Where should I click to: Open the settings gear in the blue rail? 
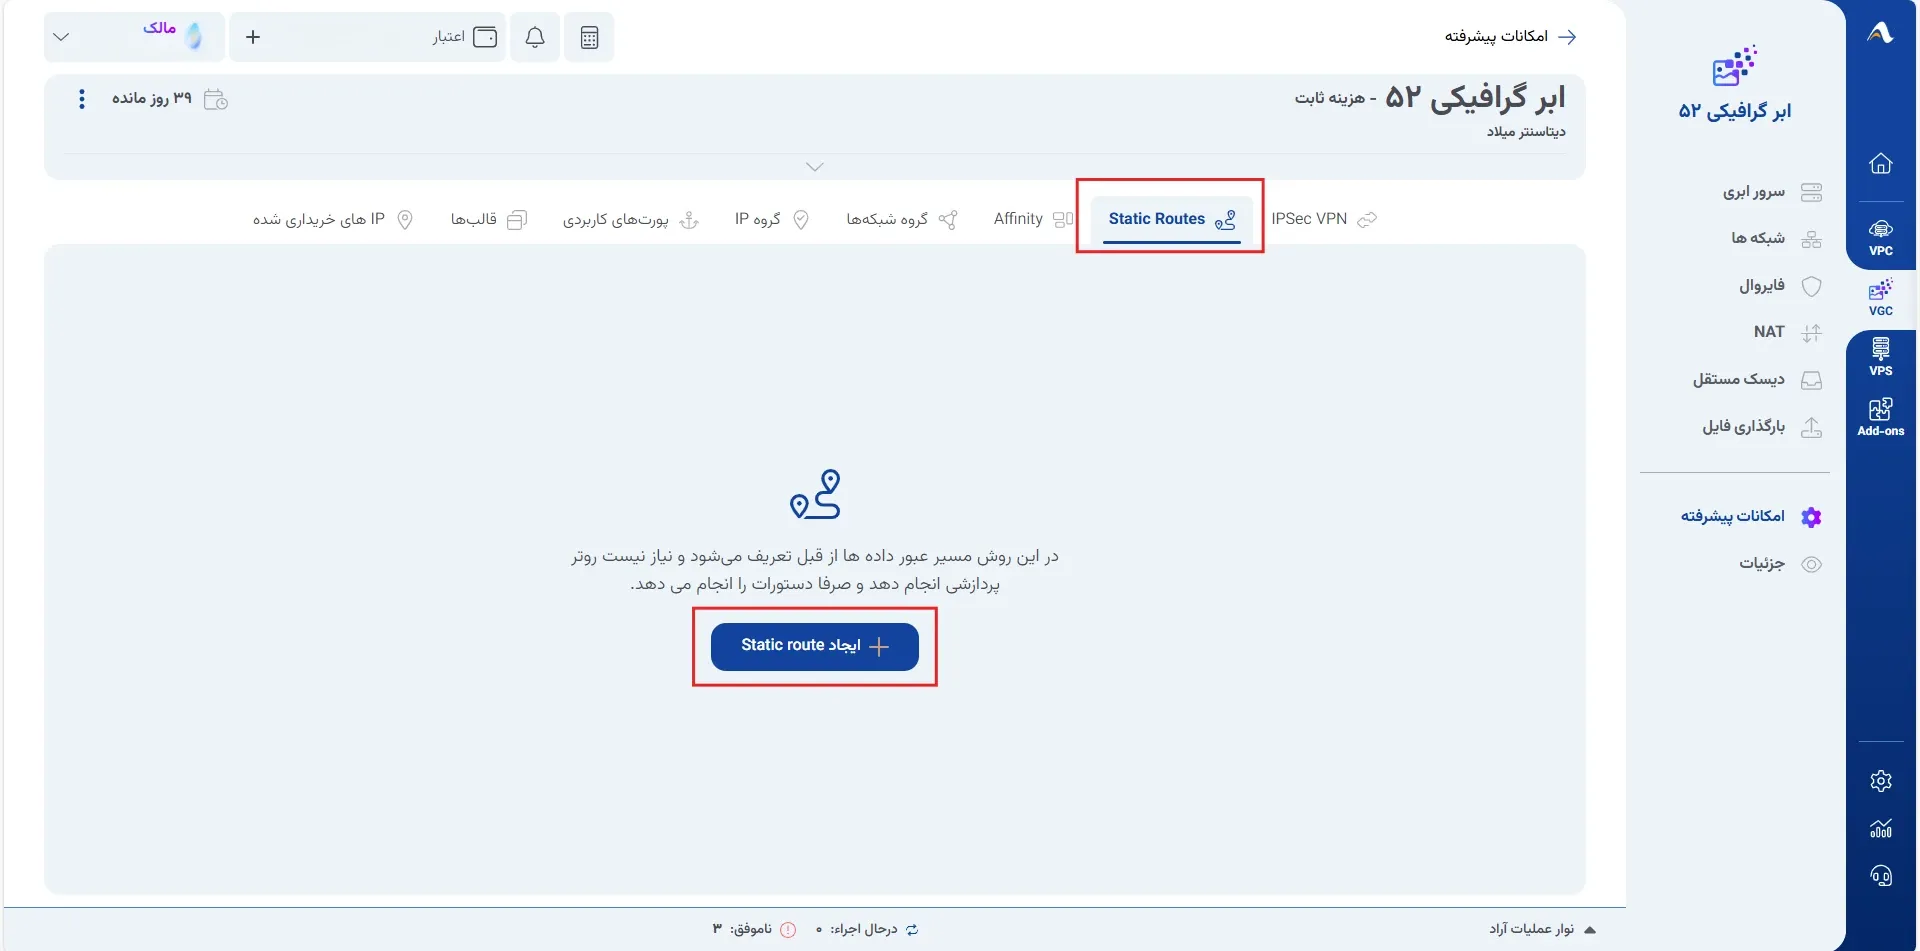(x=1880, y=781)
